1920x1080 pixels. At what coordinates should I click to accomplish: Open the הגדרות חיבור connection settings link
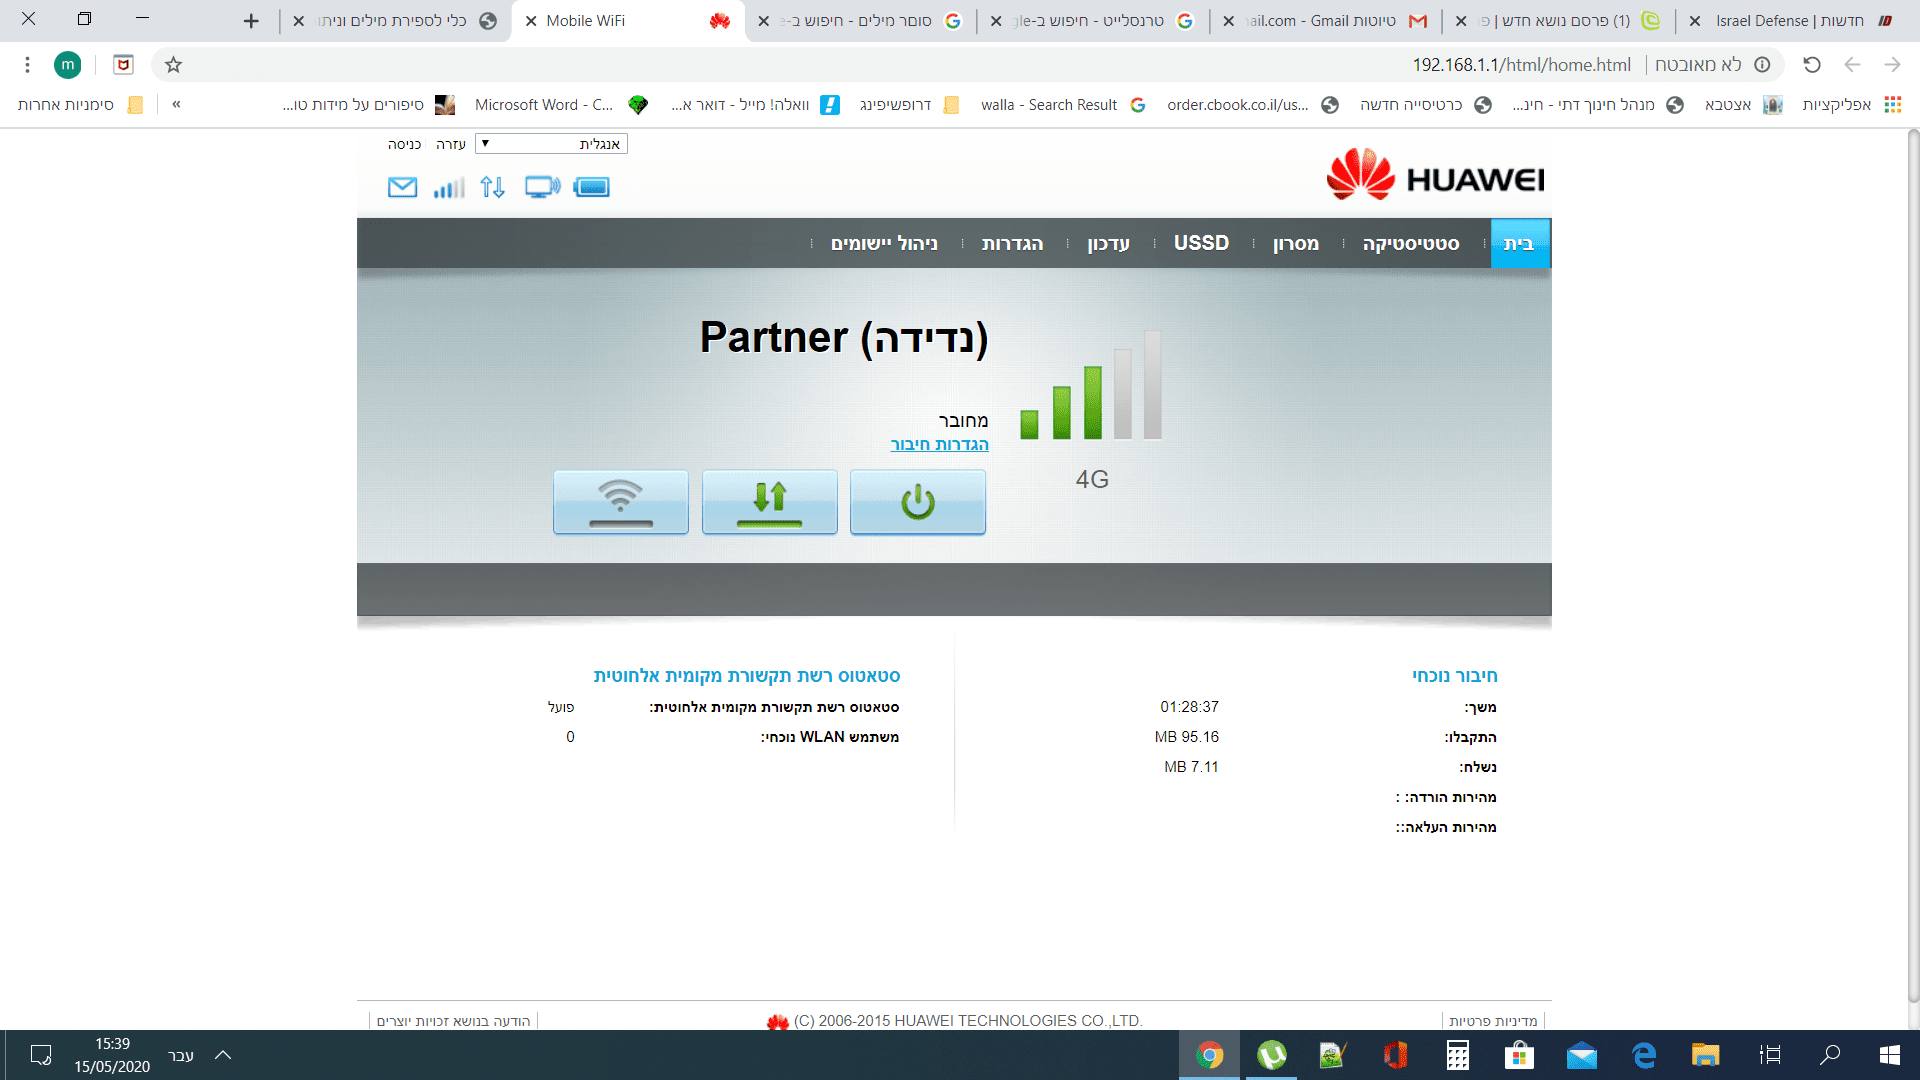(x=939, y=444)
